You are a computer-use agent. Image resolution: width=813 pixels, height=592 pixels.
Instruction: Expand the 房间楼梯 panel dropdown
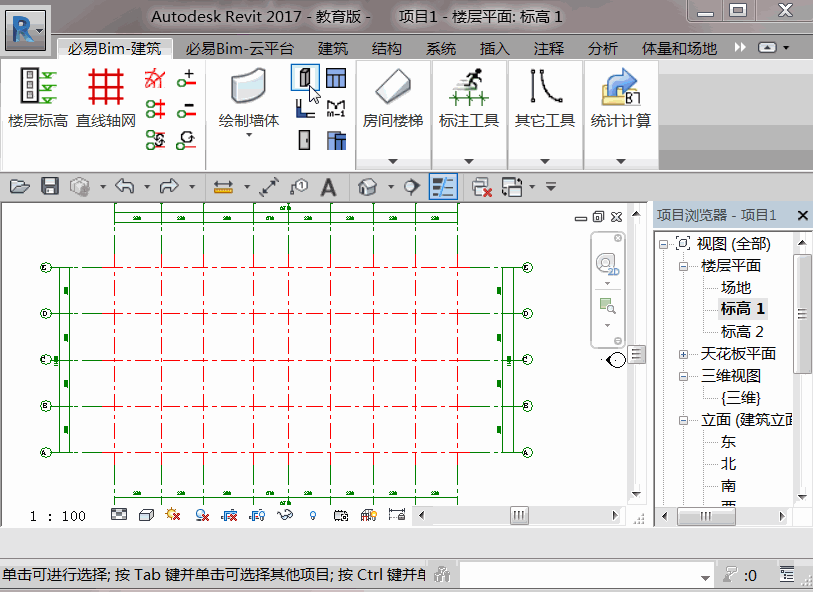393,161
